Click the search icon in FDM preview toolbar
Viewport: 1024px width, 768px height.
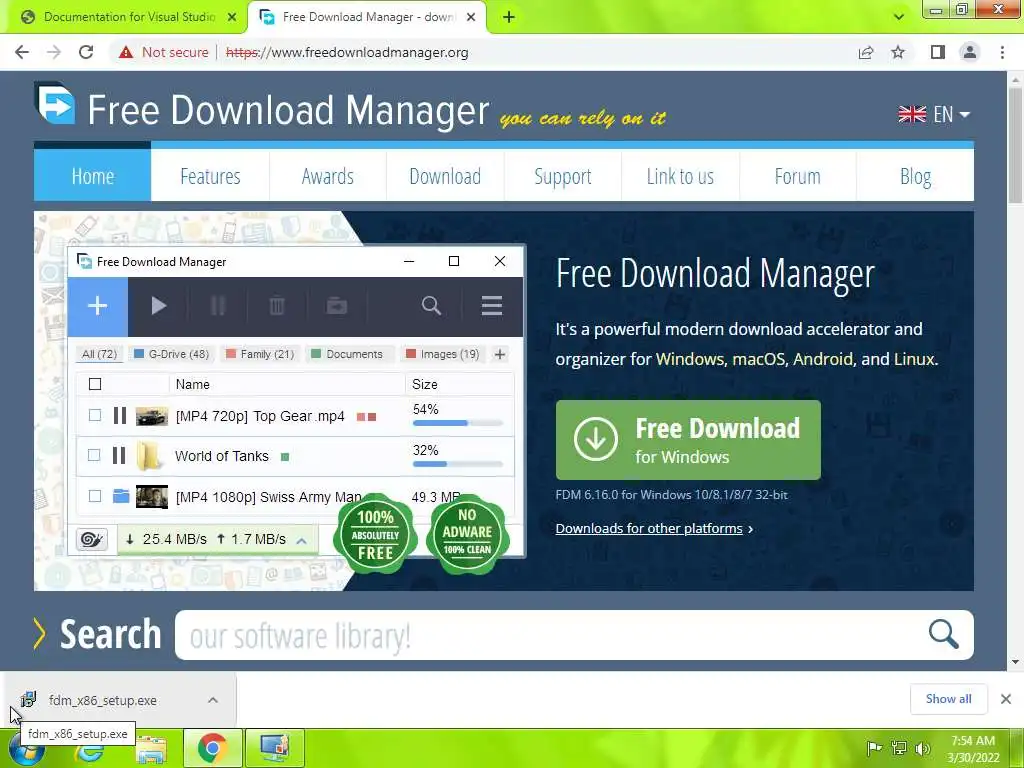[431, 306]
